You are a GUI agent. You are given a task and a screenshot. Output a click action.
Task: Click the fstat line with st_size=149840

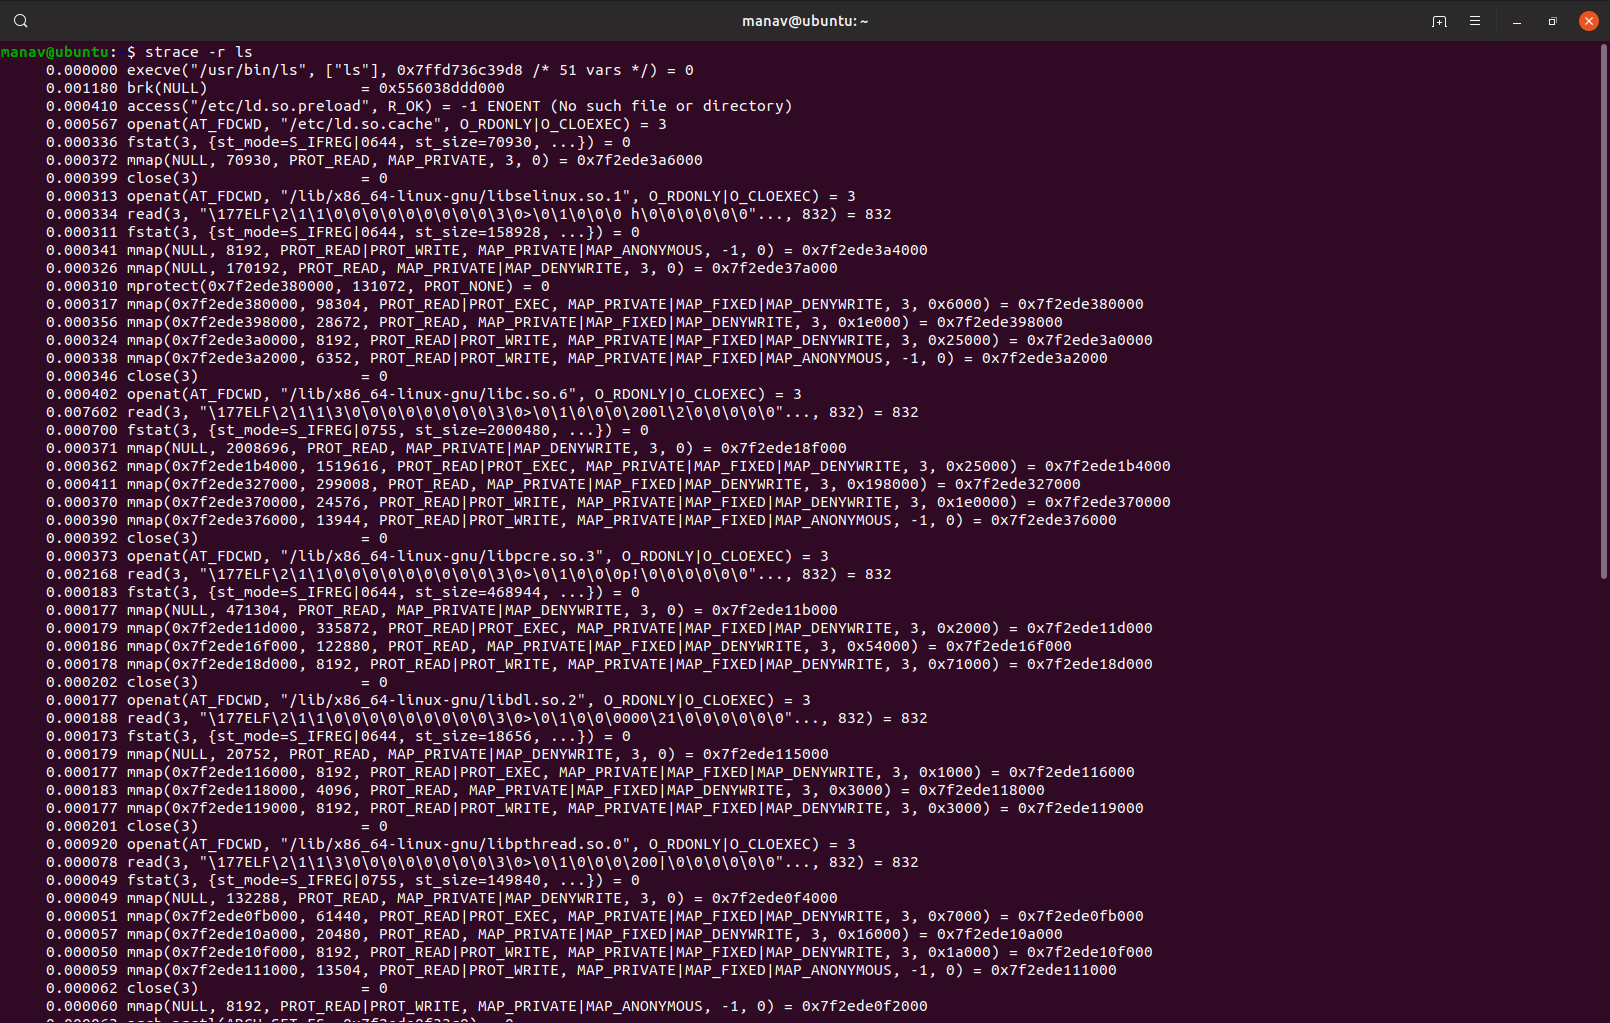343,880
